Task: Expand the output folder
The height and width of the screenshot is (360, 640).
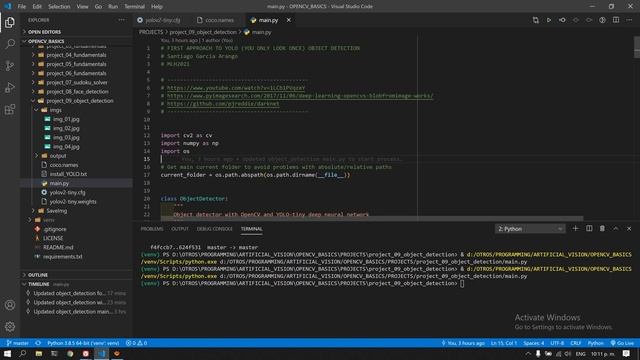Action: click(58, 156)
